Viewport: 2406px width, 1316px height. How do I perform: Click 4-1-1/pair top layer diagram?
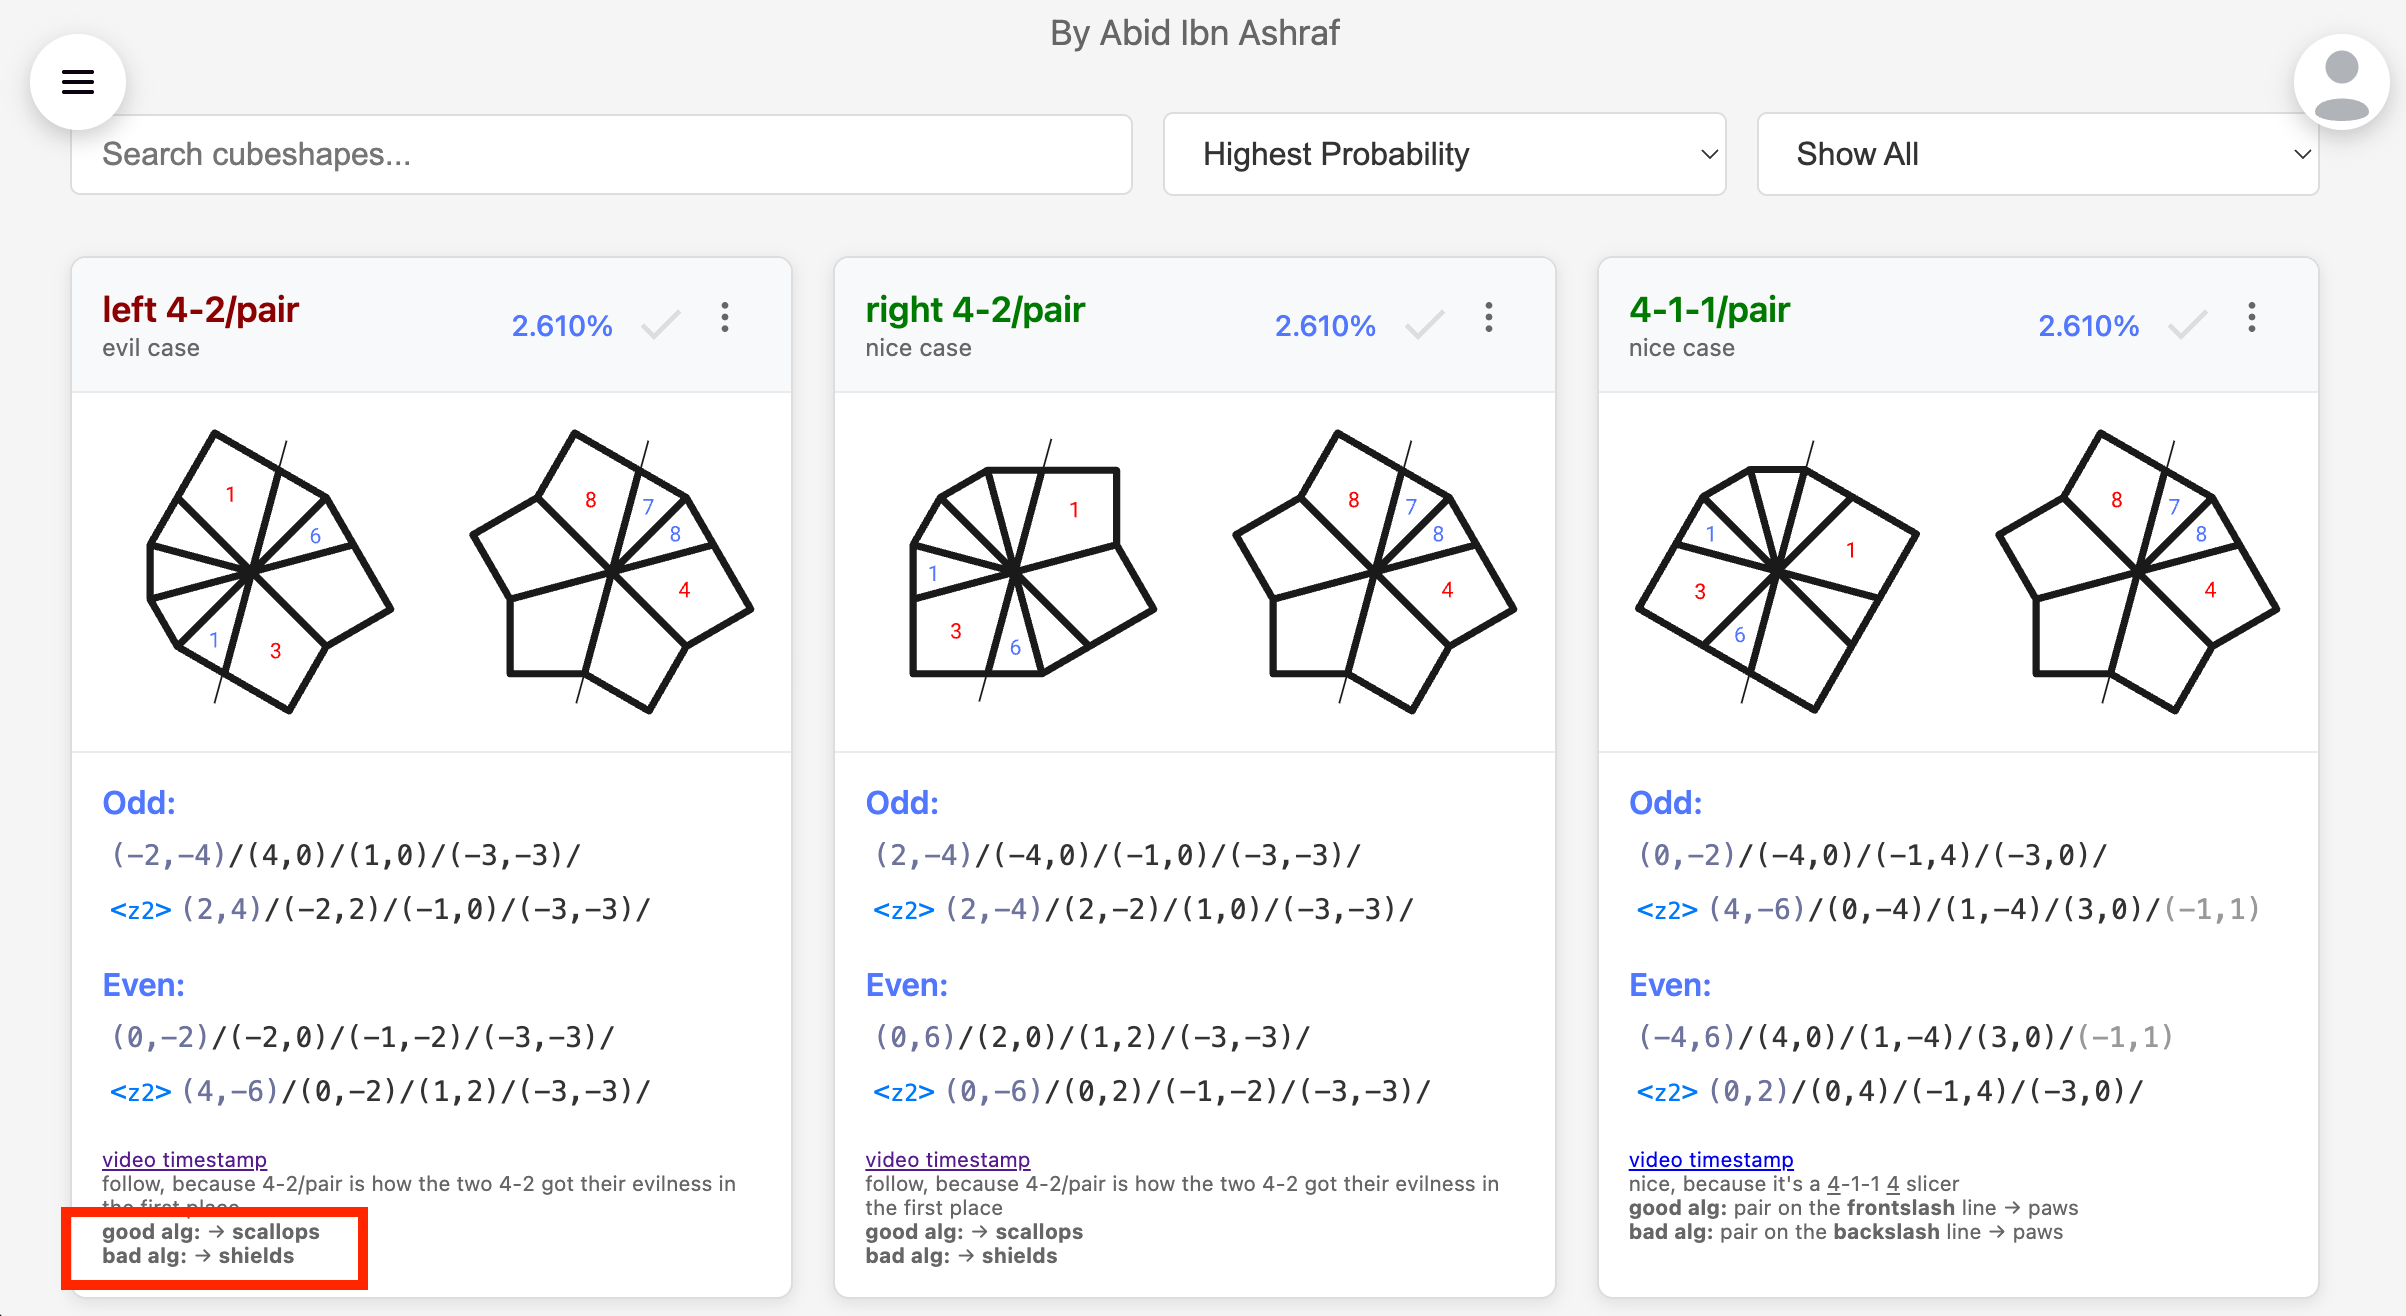point(1777,575)
